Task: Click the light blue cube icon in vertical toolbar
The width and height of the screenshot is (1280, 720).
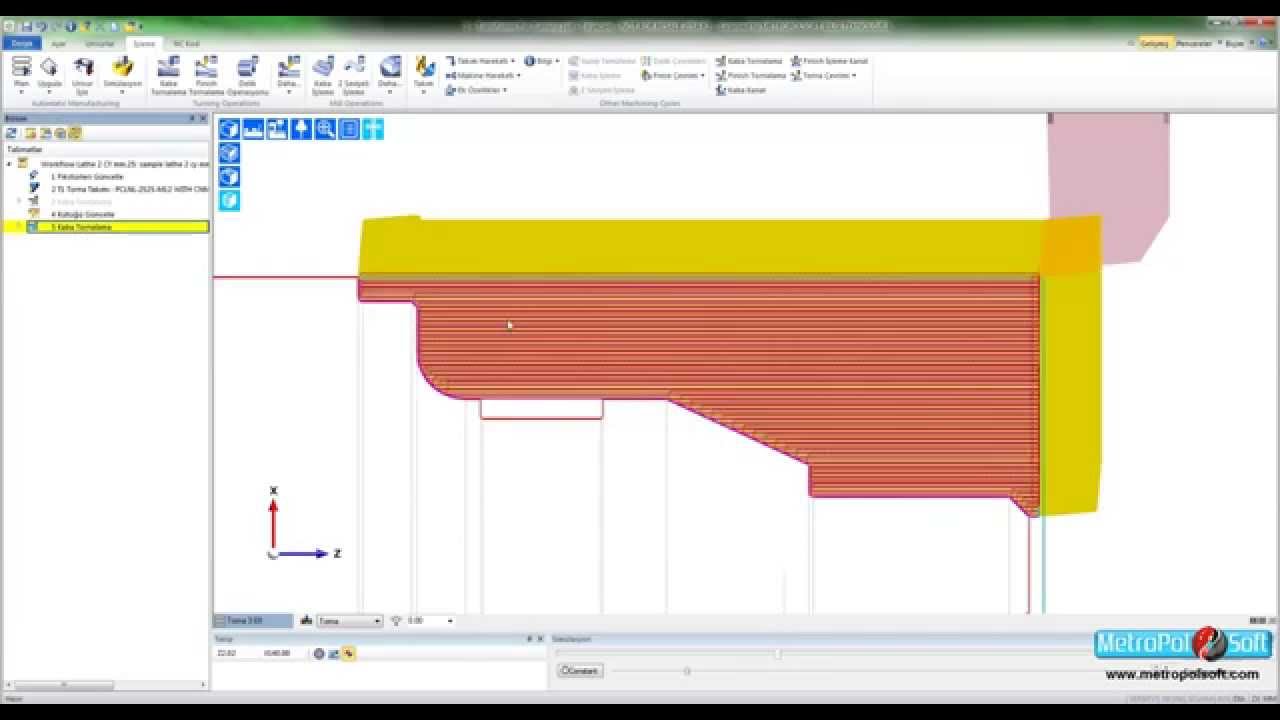Action: [229, 200]
